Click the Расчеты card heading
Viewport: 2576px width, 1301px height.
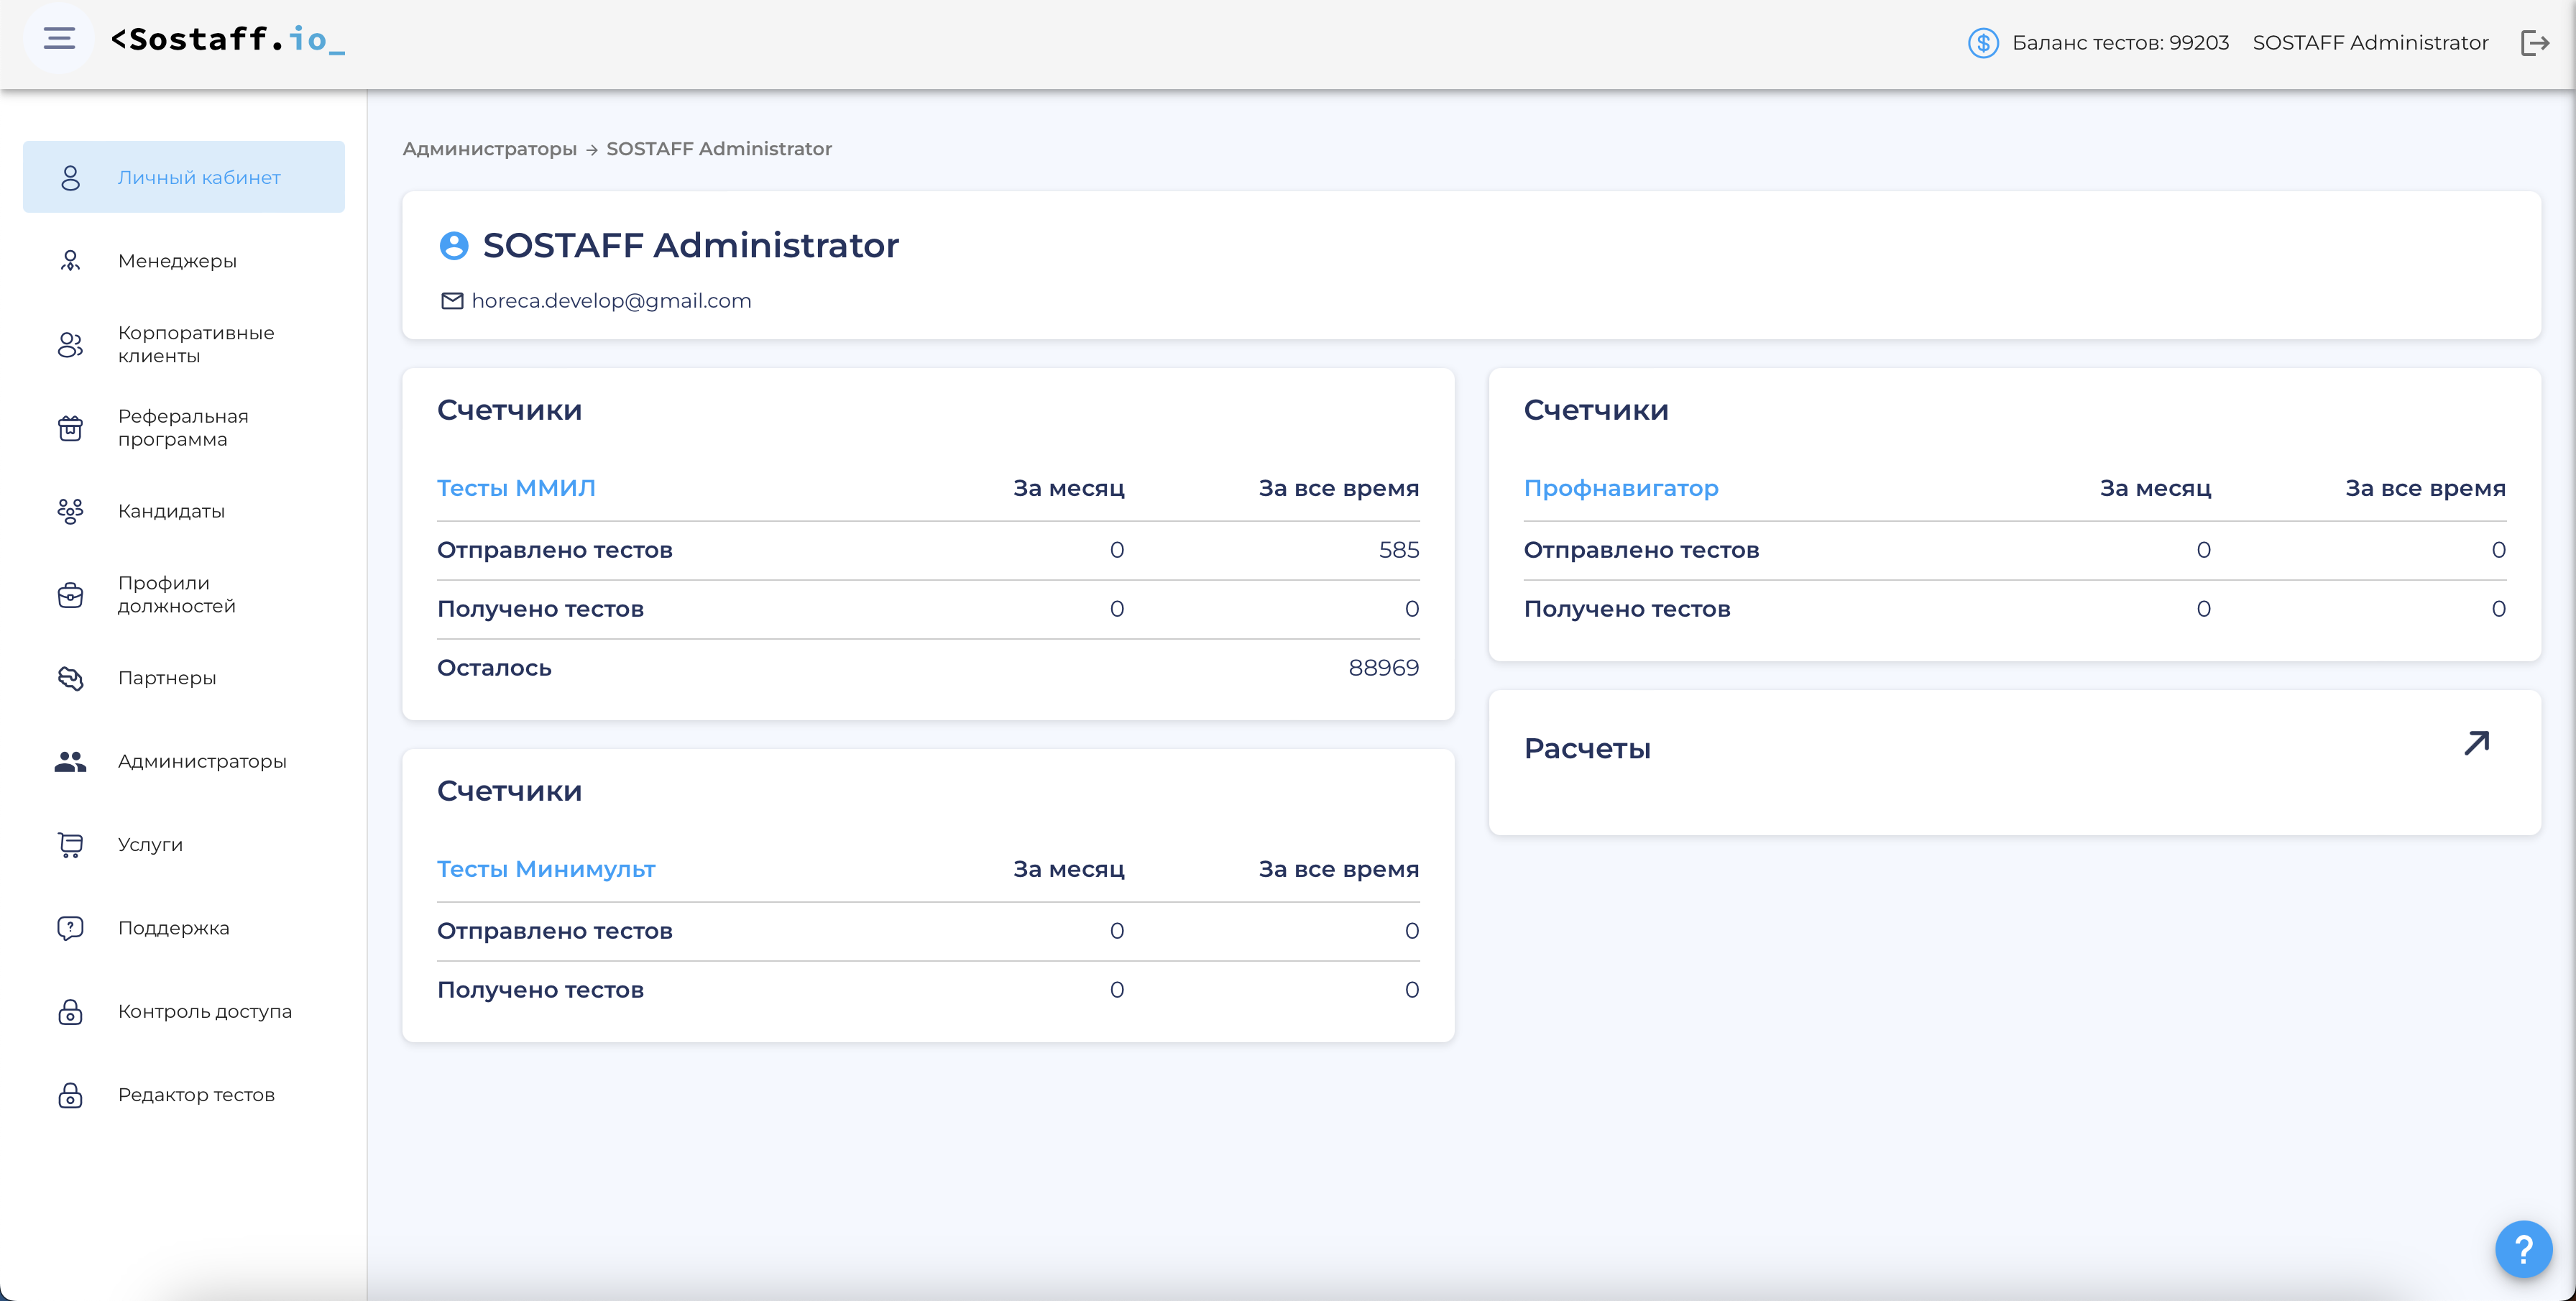(1587, 749)
